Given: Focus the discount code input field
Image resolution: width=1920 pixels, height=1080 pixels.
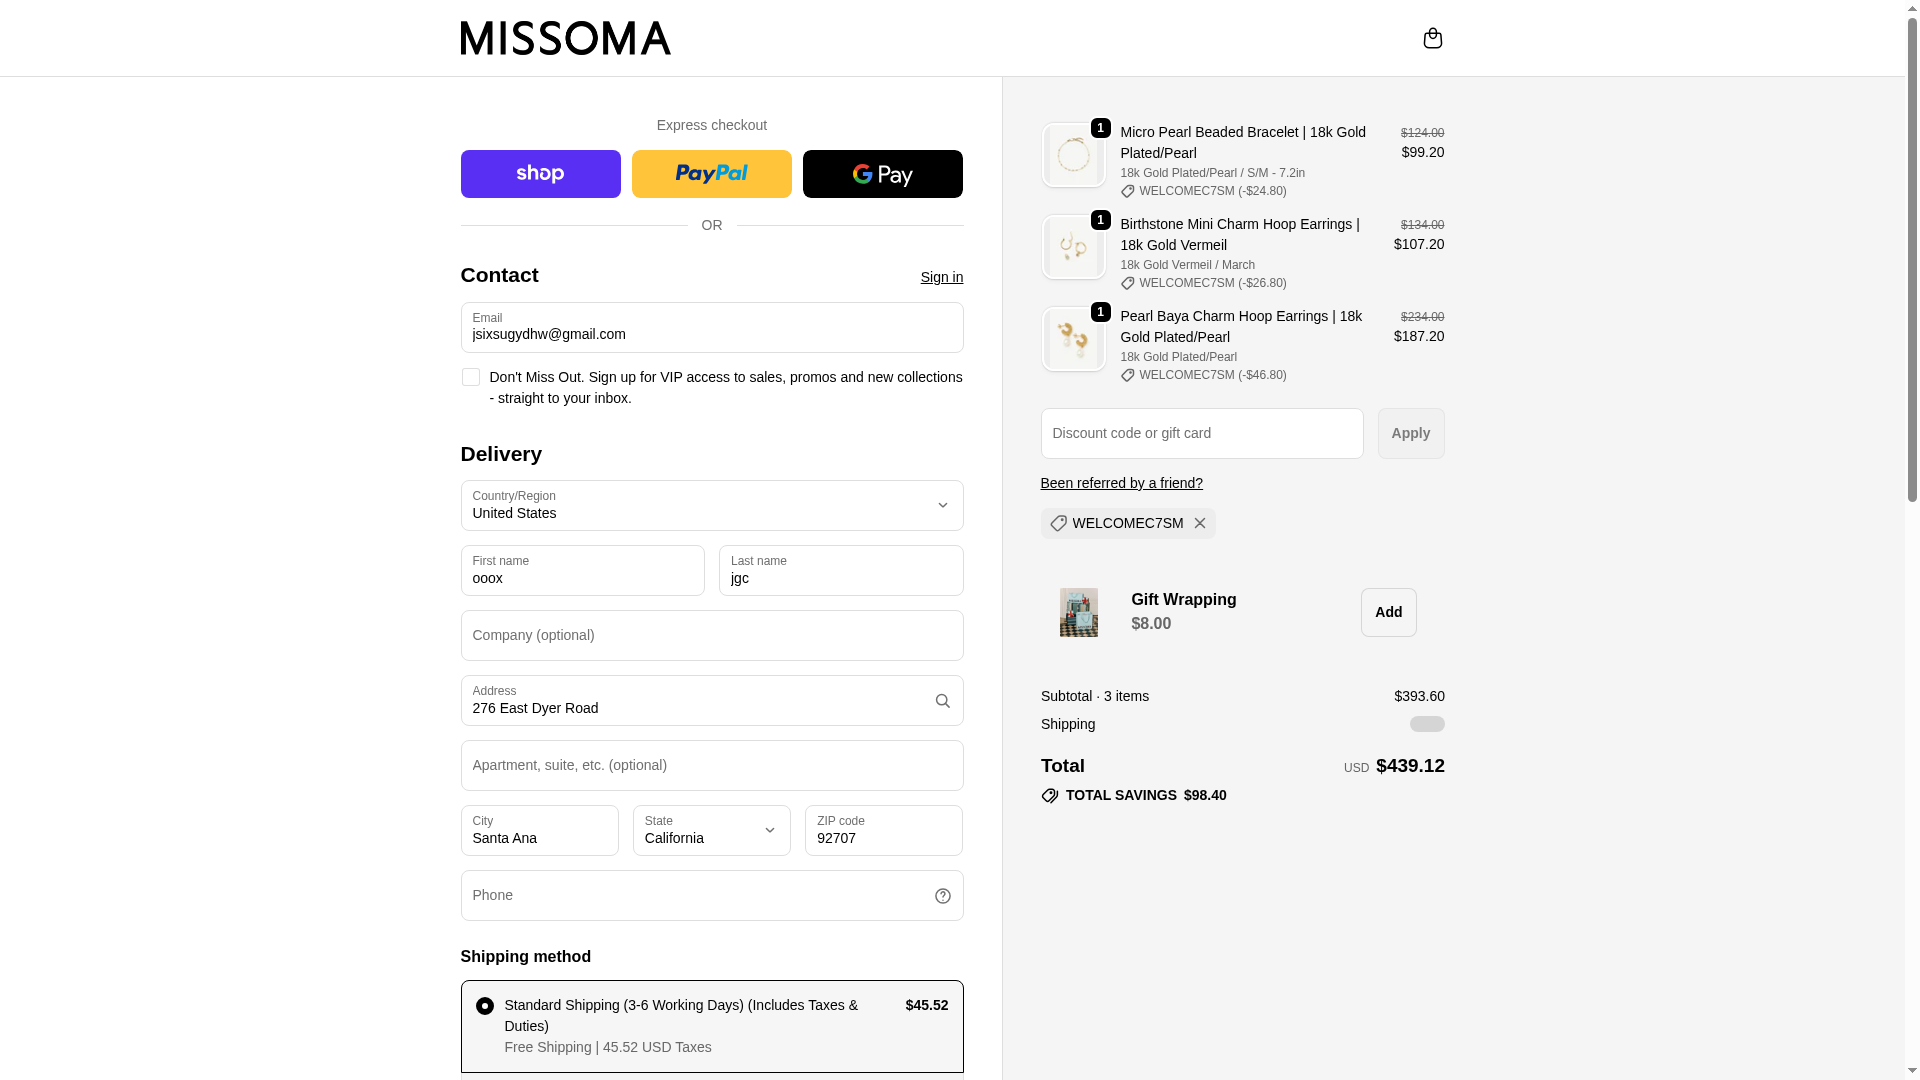Looking at the screenshot, I should 1201,433.
